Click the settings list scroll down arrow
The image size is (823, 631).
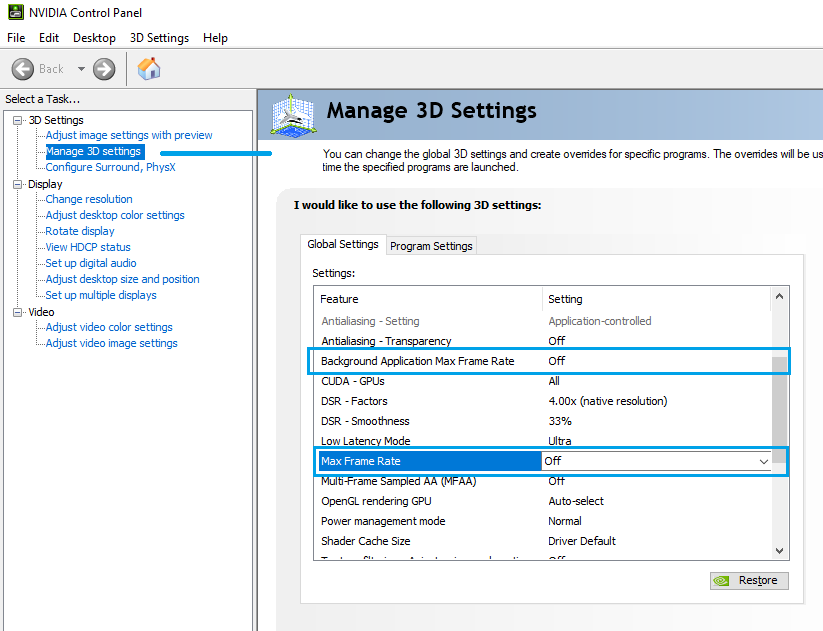pyautogui.click(x=780, y=549)
